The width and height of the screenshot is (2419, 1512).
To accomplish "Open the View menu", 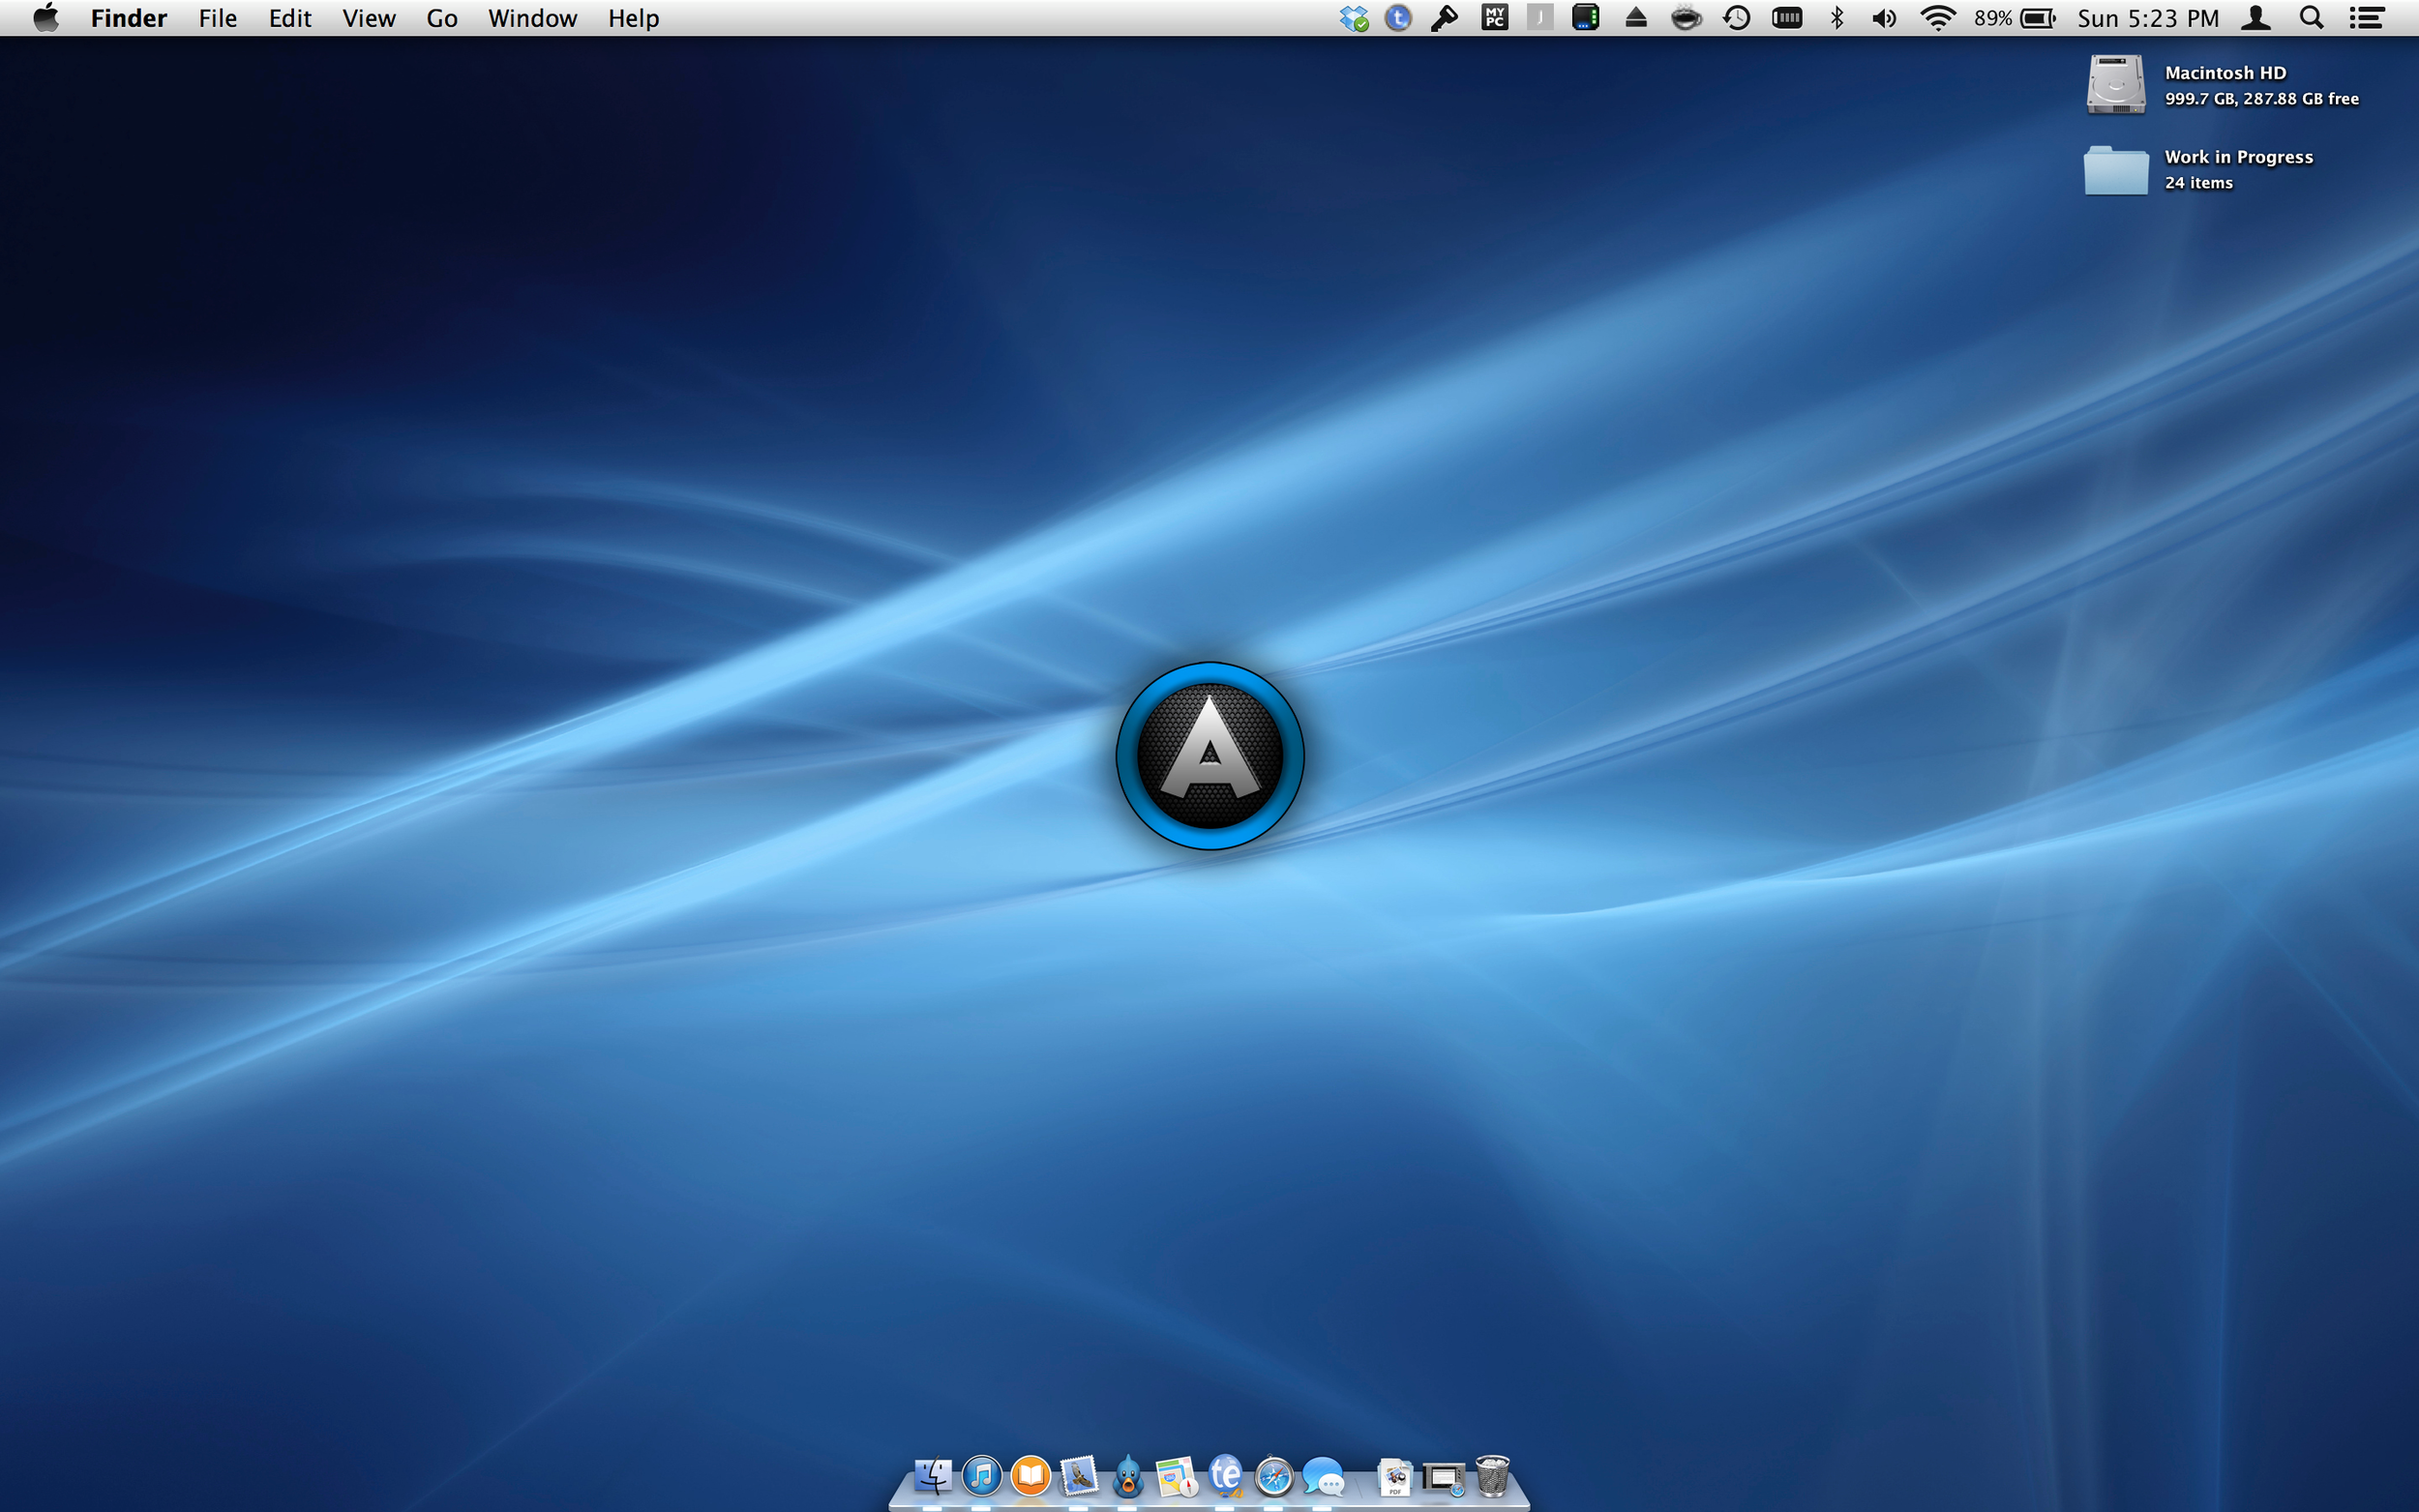I will coord(369,18).
